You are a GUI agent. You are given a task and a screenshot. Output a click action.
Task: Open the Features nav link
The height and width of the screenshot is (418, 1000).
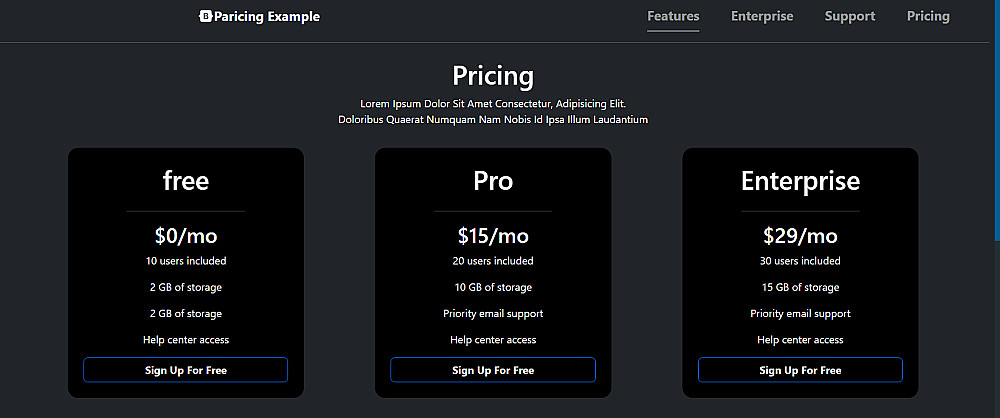(x=673, y=16)
